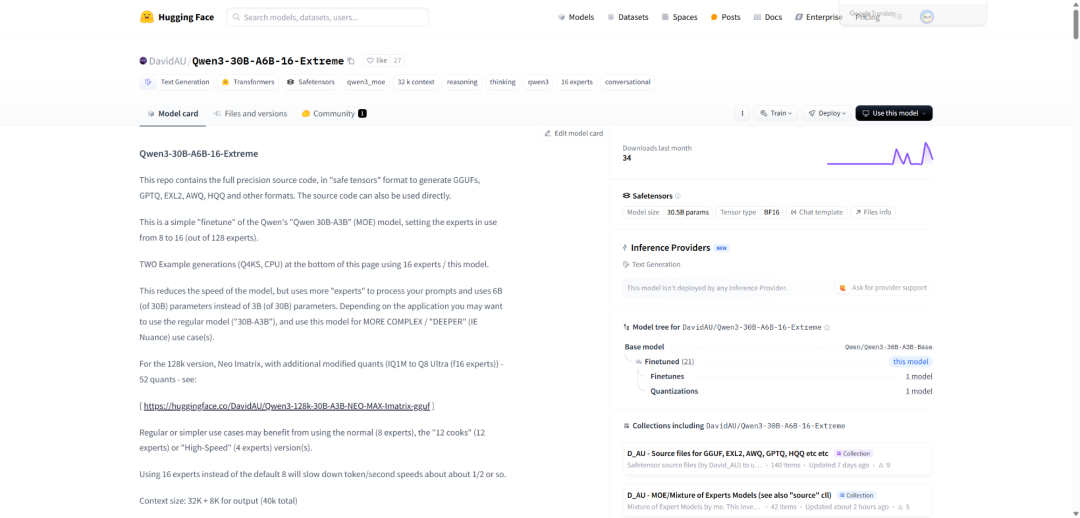Open Enterprise in top navigation
Image resolution: width=1080 pixels, height=518 pixels.
pyautogui.click(x=818, y=17)
